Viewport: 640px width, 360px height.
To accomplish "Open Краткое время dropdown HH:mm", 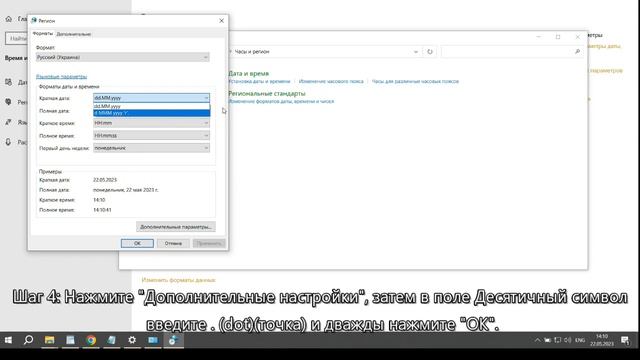I will [x=151, y=123].
